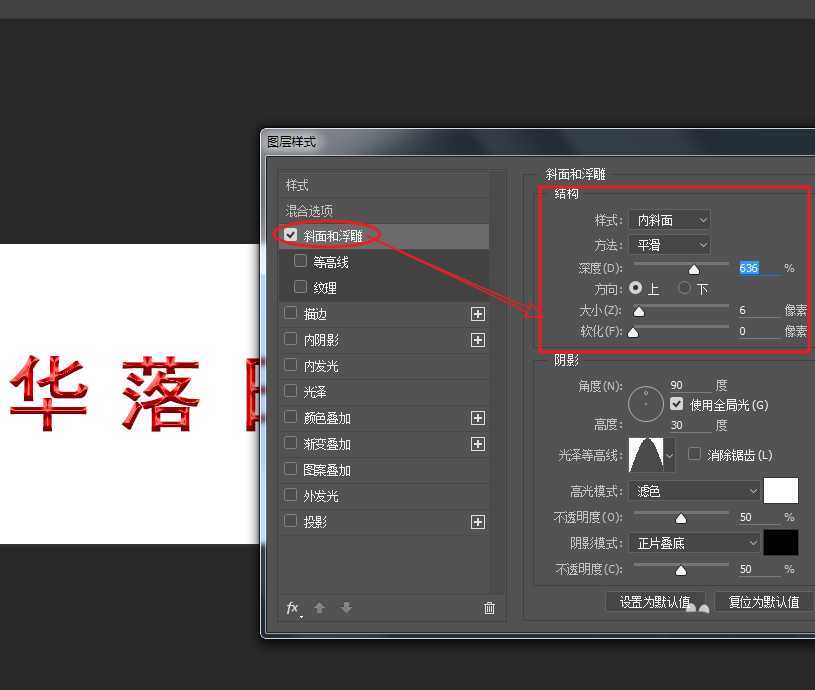The height and width of the screenshot is (690, 815).
Task: Click the black shadow color swatch
Action: coord(781,543)
